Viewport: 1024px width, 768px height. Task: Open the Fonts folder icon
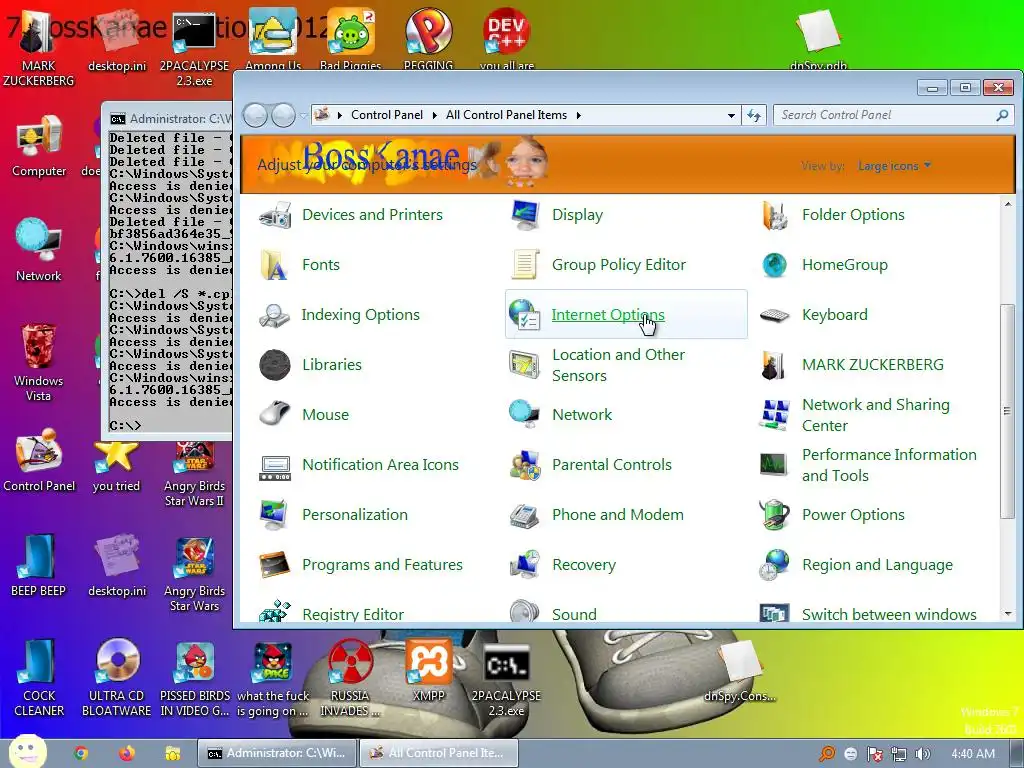pos(275,265)
